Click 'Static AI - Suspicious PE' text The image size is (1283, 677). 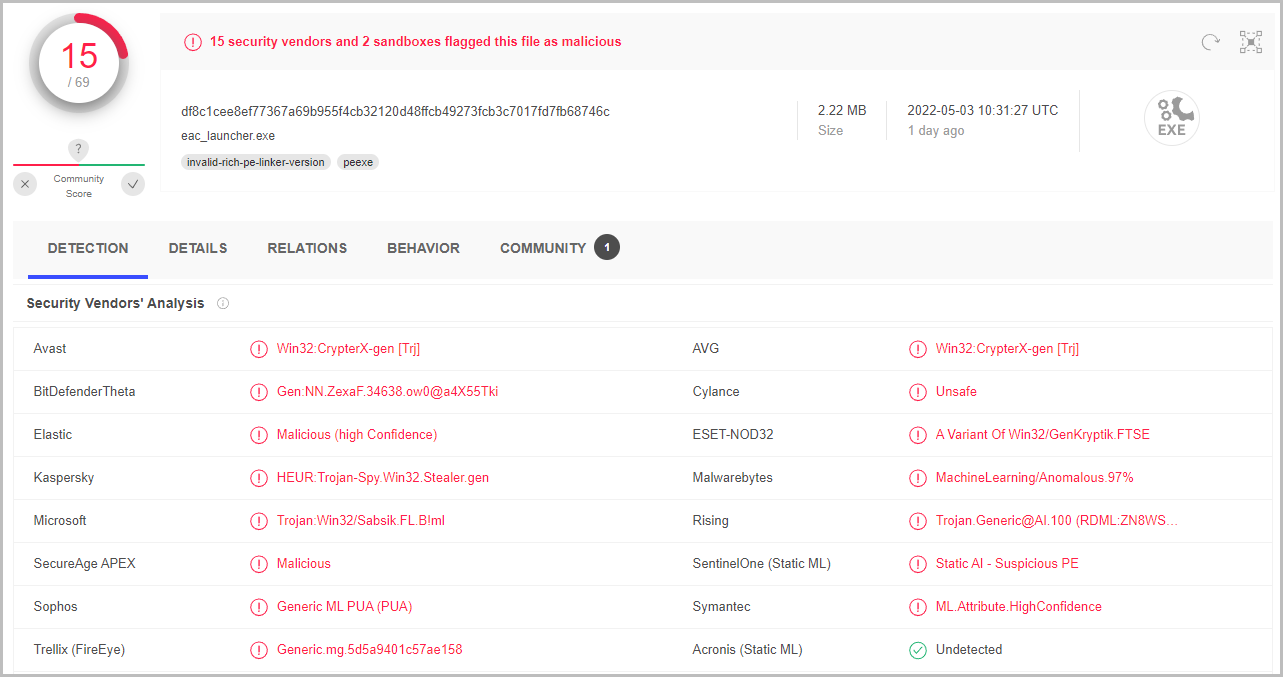(1007, 564)
